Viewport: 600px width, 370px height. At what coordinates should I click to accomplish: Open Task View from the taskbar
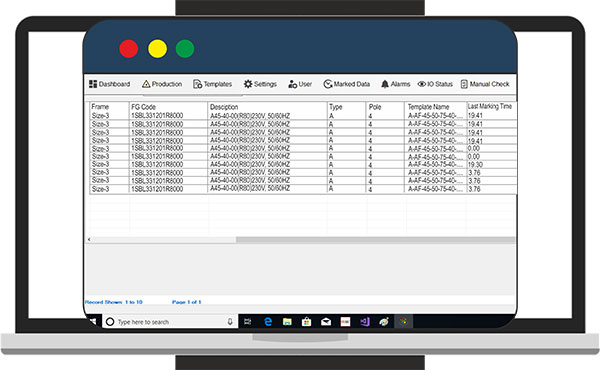tap(248, 322)
